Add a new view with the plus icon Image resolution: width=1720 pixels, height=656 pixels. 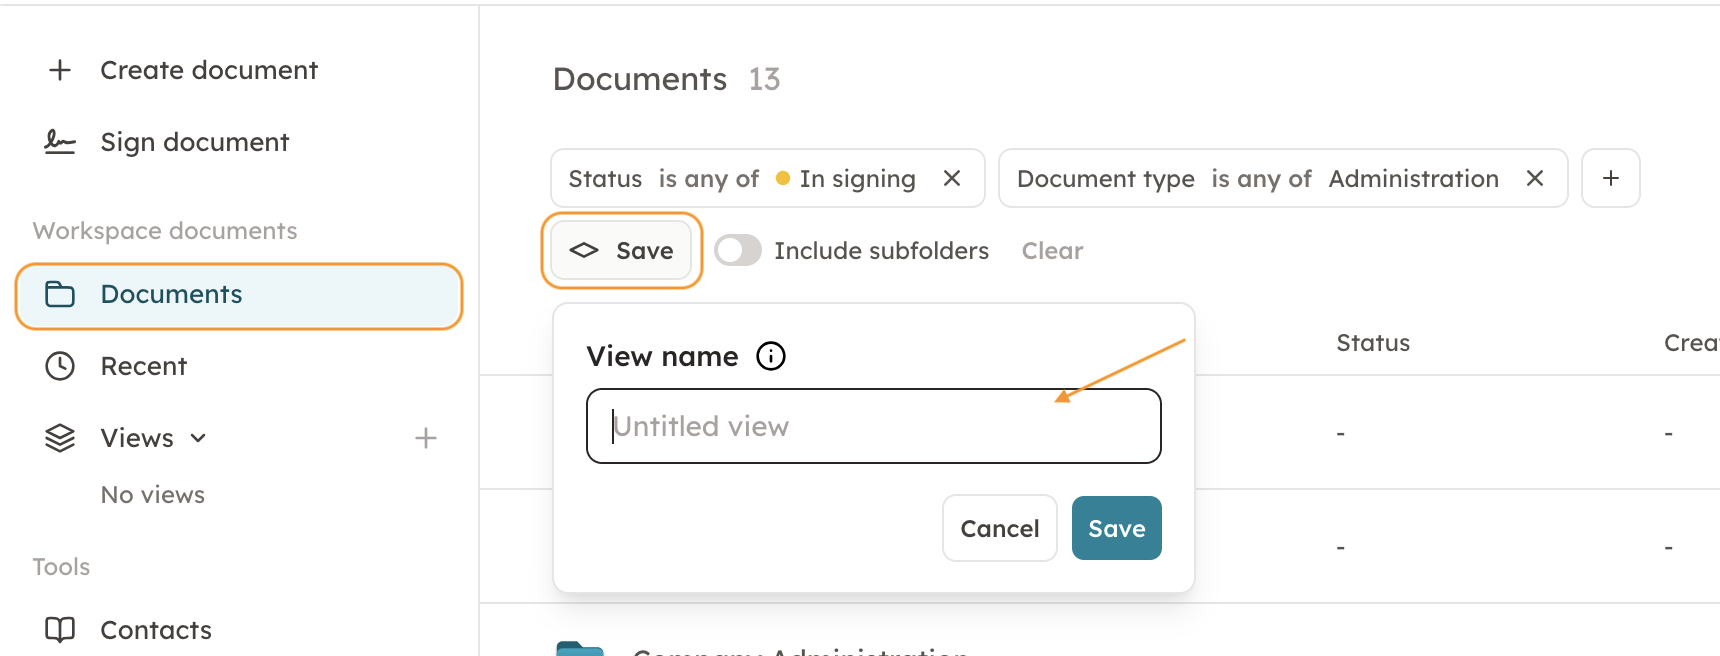426,438
